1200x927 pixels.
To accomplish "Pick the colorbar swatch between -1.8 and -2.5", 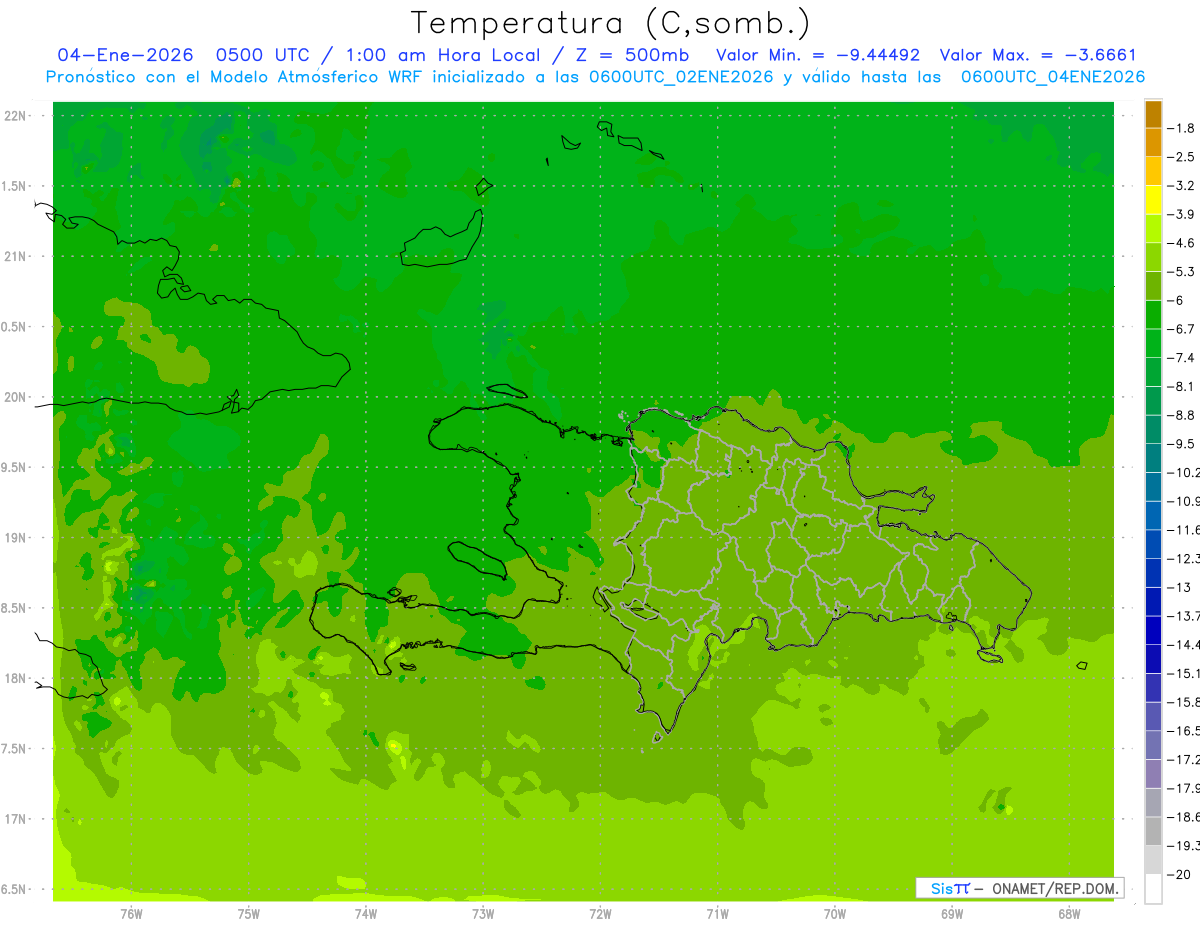I will point(1153,143).
